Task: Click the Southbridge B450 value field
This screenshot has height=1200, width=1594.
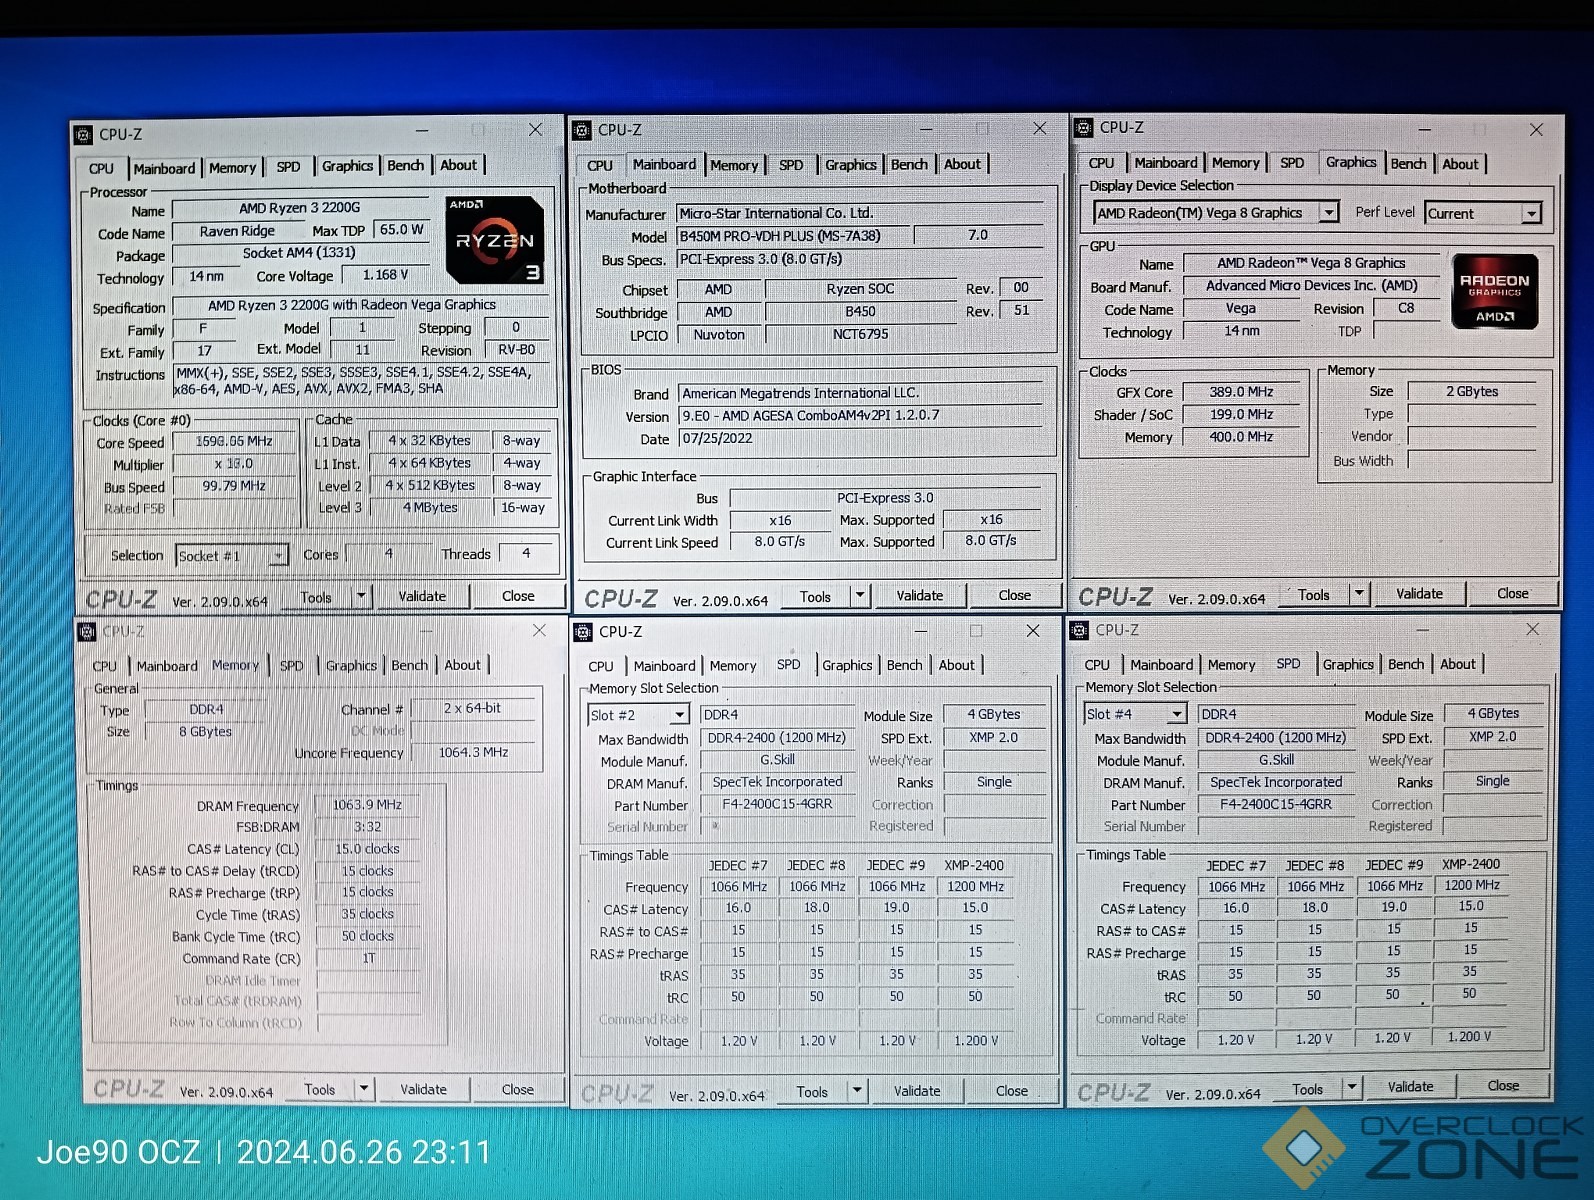Action: coord(860,312)
